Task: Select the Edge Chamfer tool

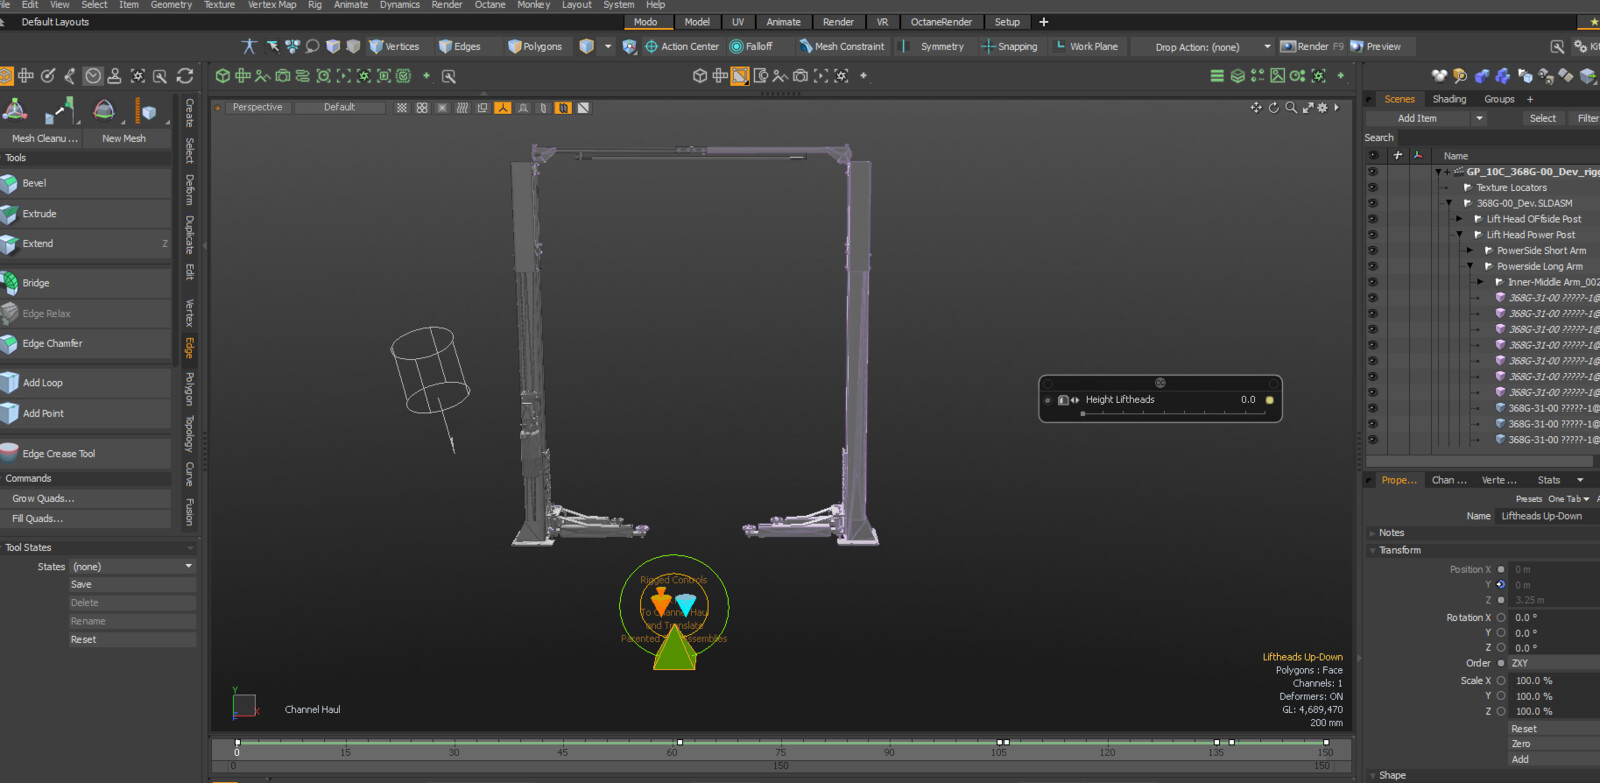Action: click(x=85, y=344)
